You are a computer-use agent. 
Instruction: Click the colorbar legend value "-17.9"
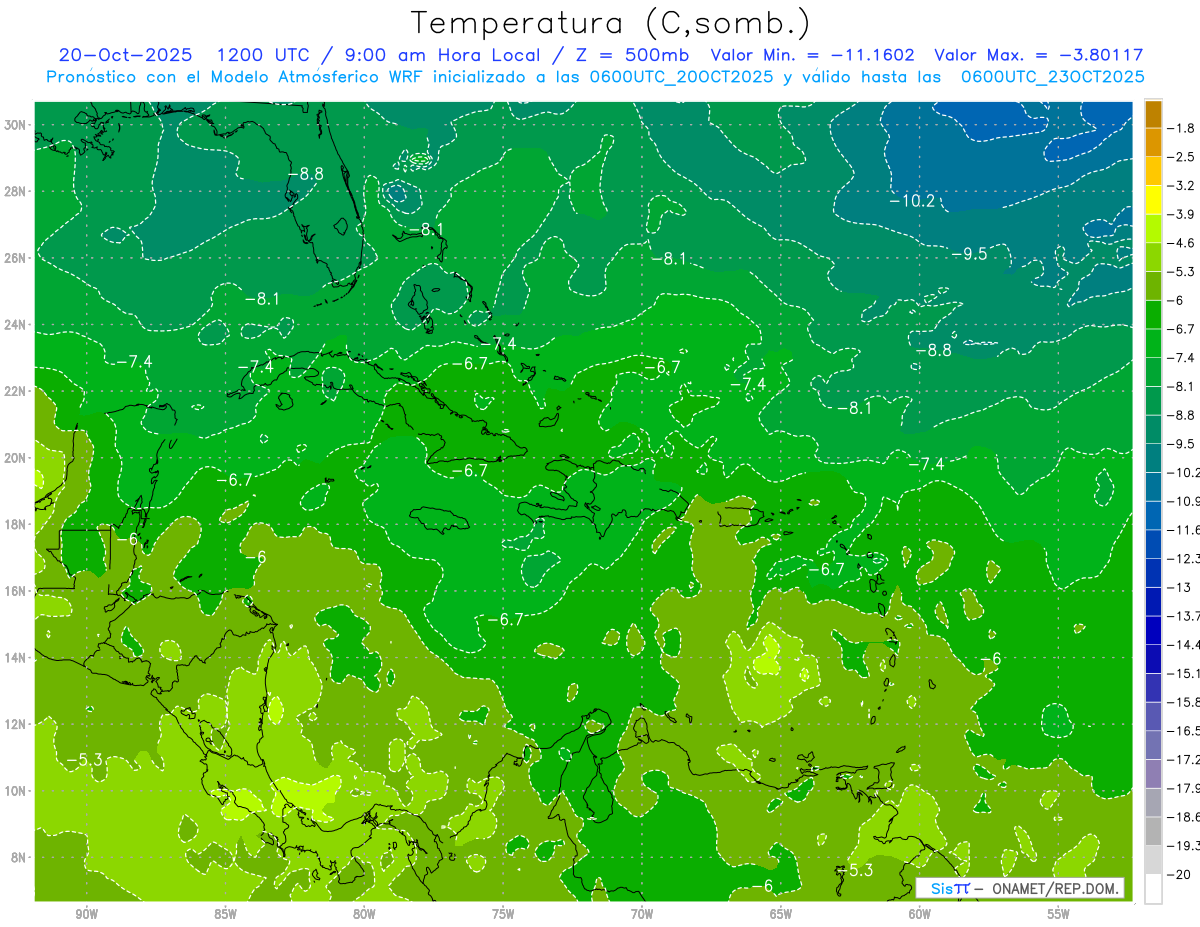click(x=1185, y=788)
